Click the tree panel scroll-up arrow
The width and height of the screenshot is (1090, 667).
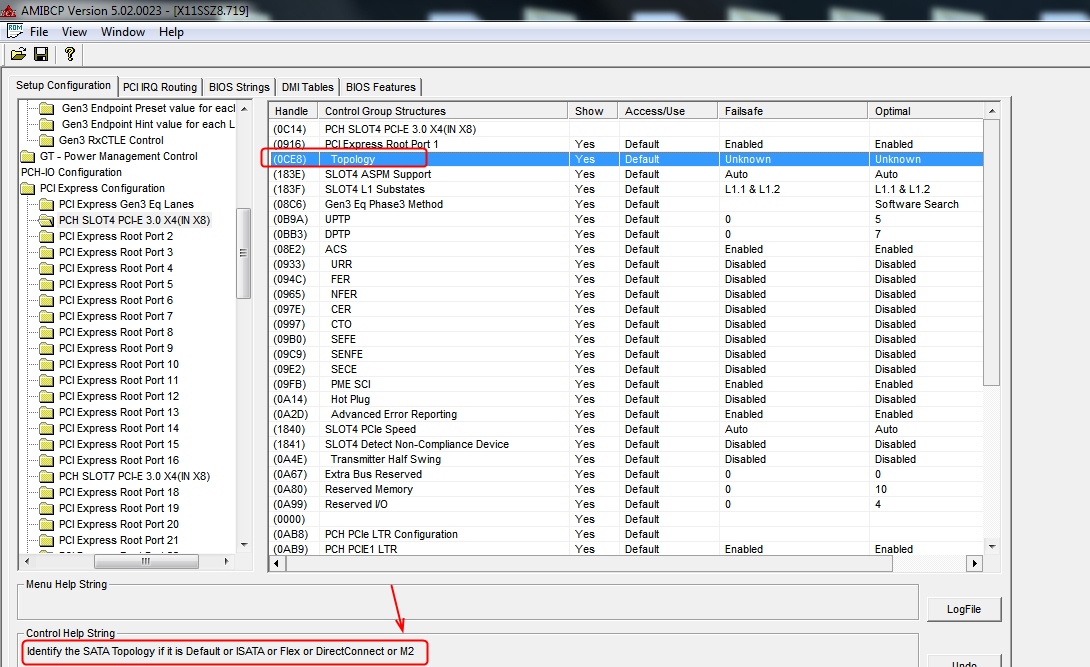tap(244, 109)
